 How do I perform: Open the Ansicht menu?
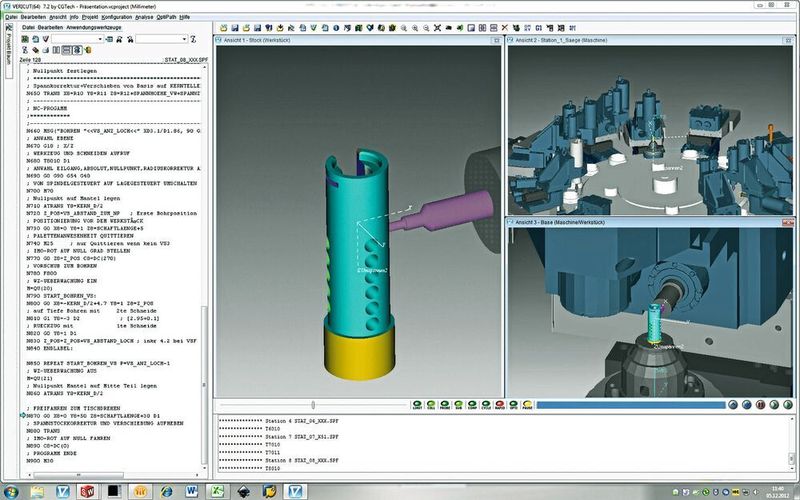point(58,17)
